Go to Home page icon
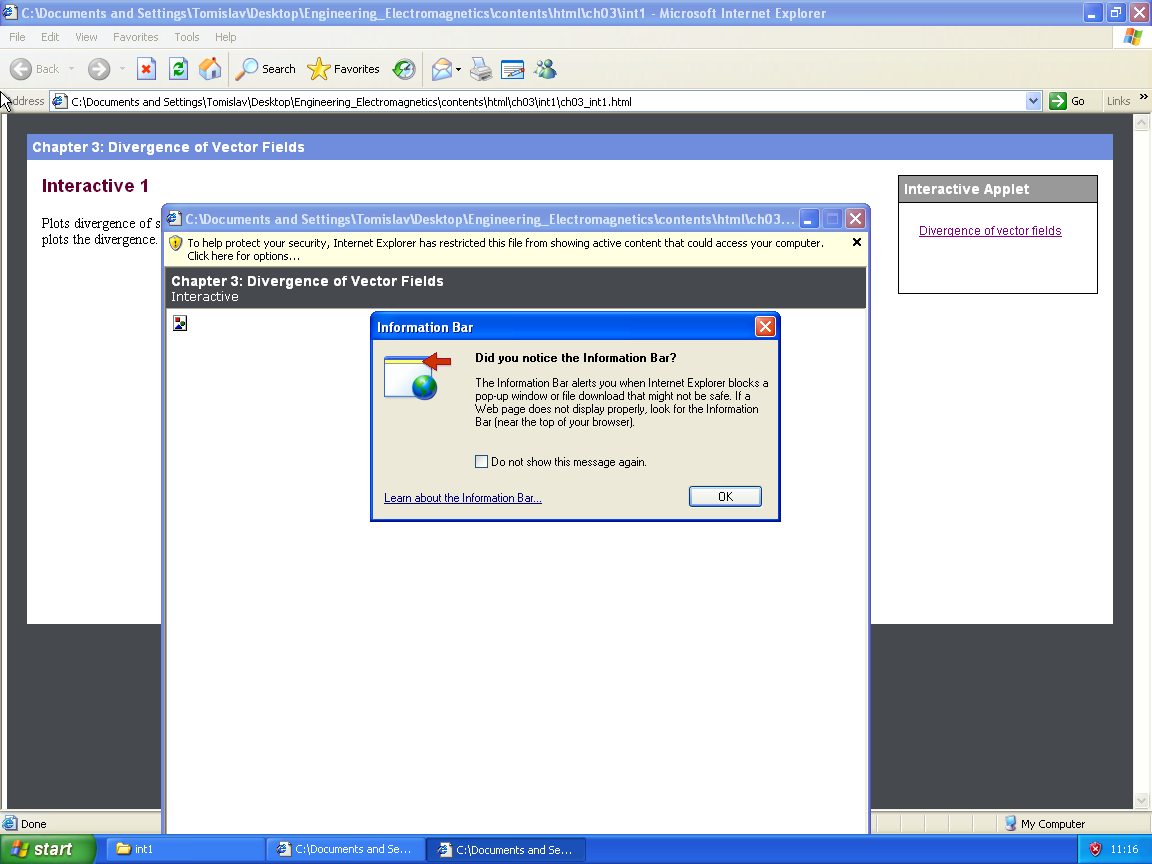This screenshot has height=864, width=1152. (210, 69)
